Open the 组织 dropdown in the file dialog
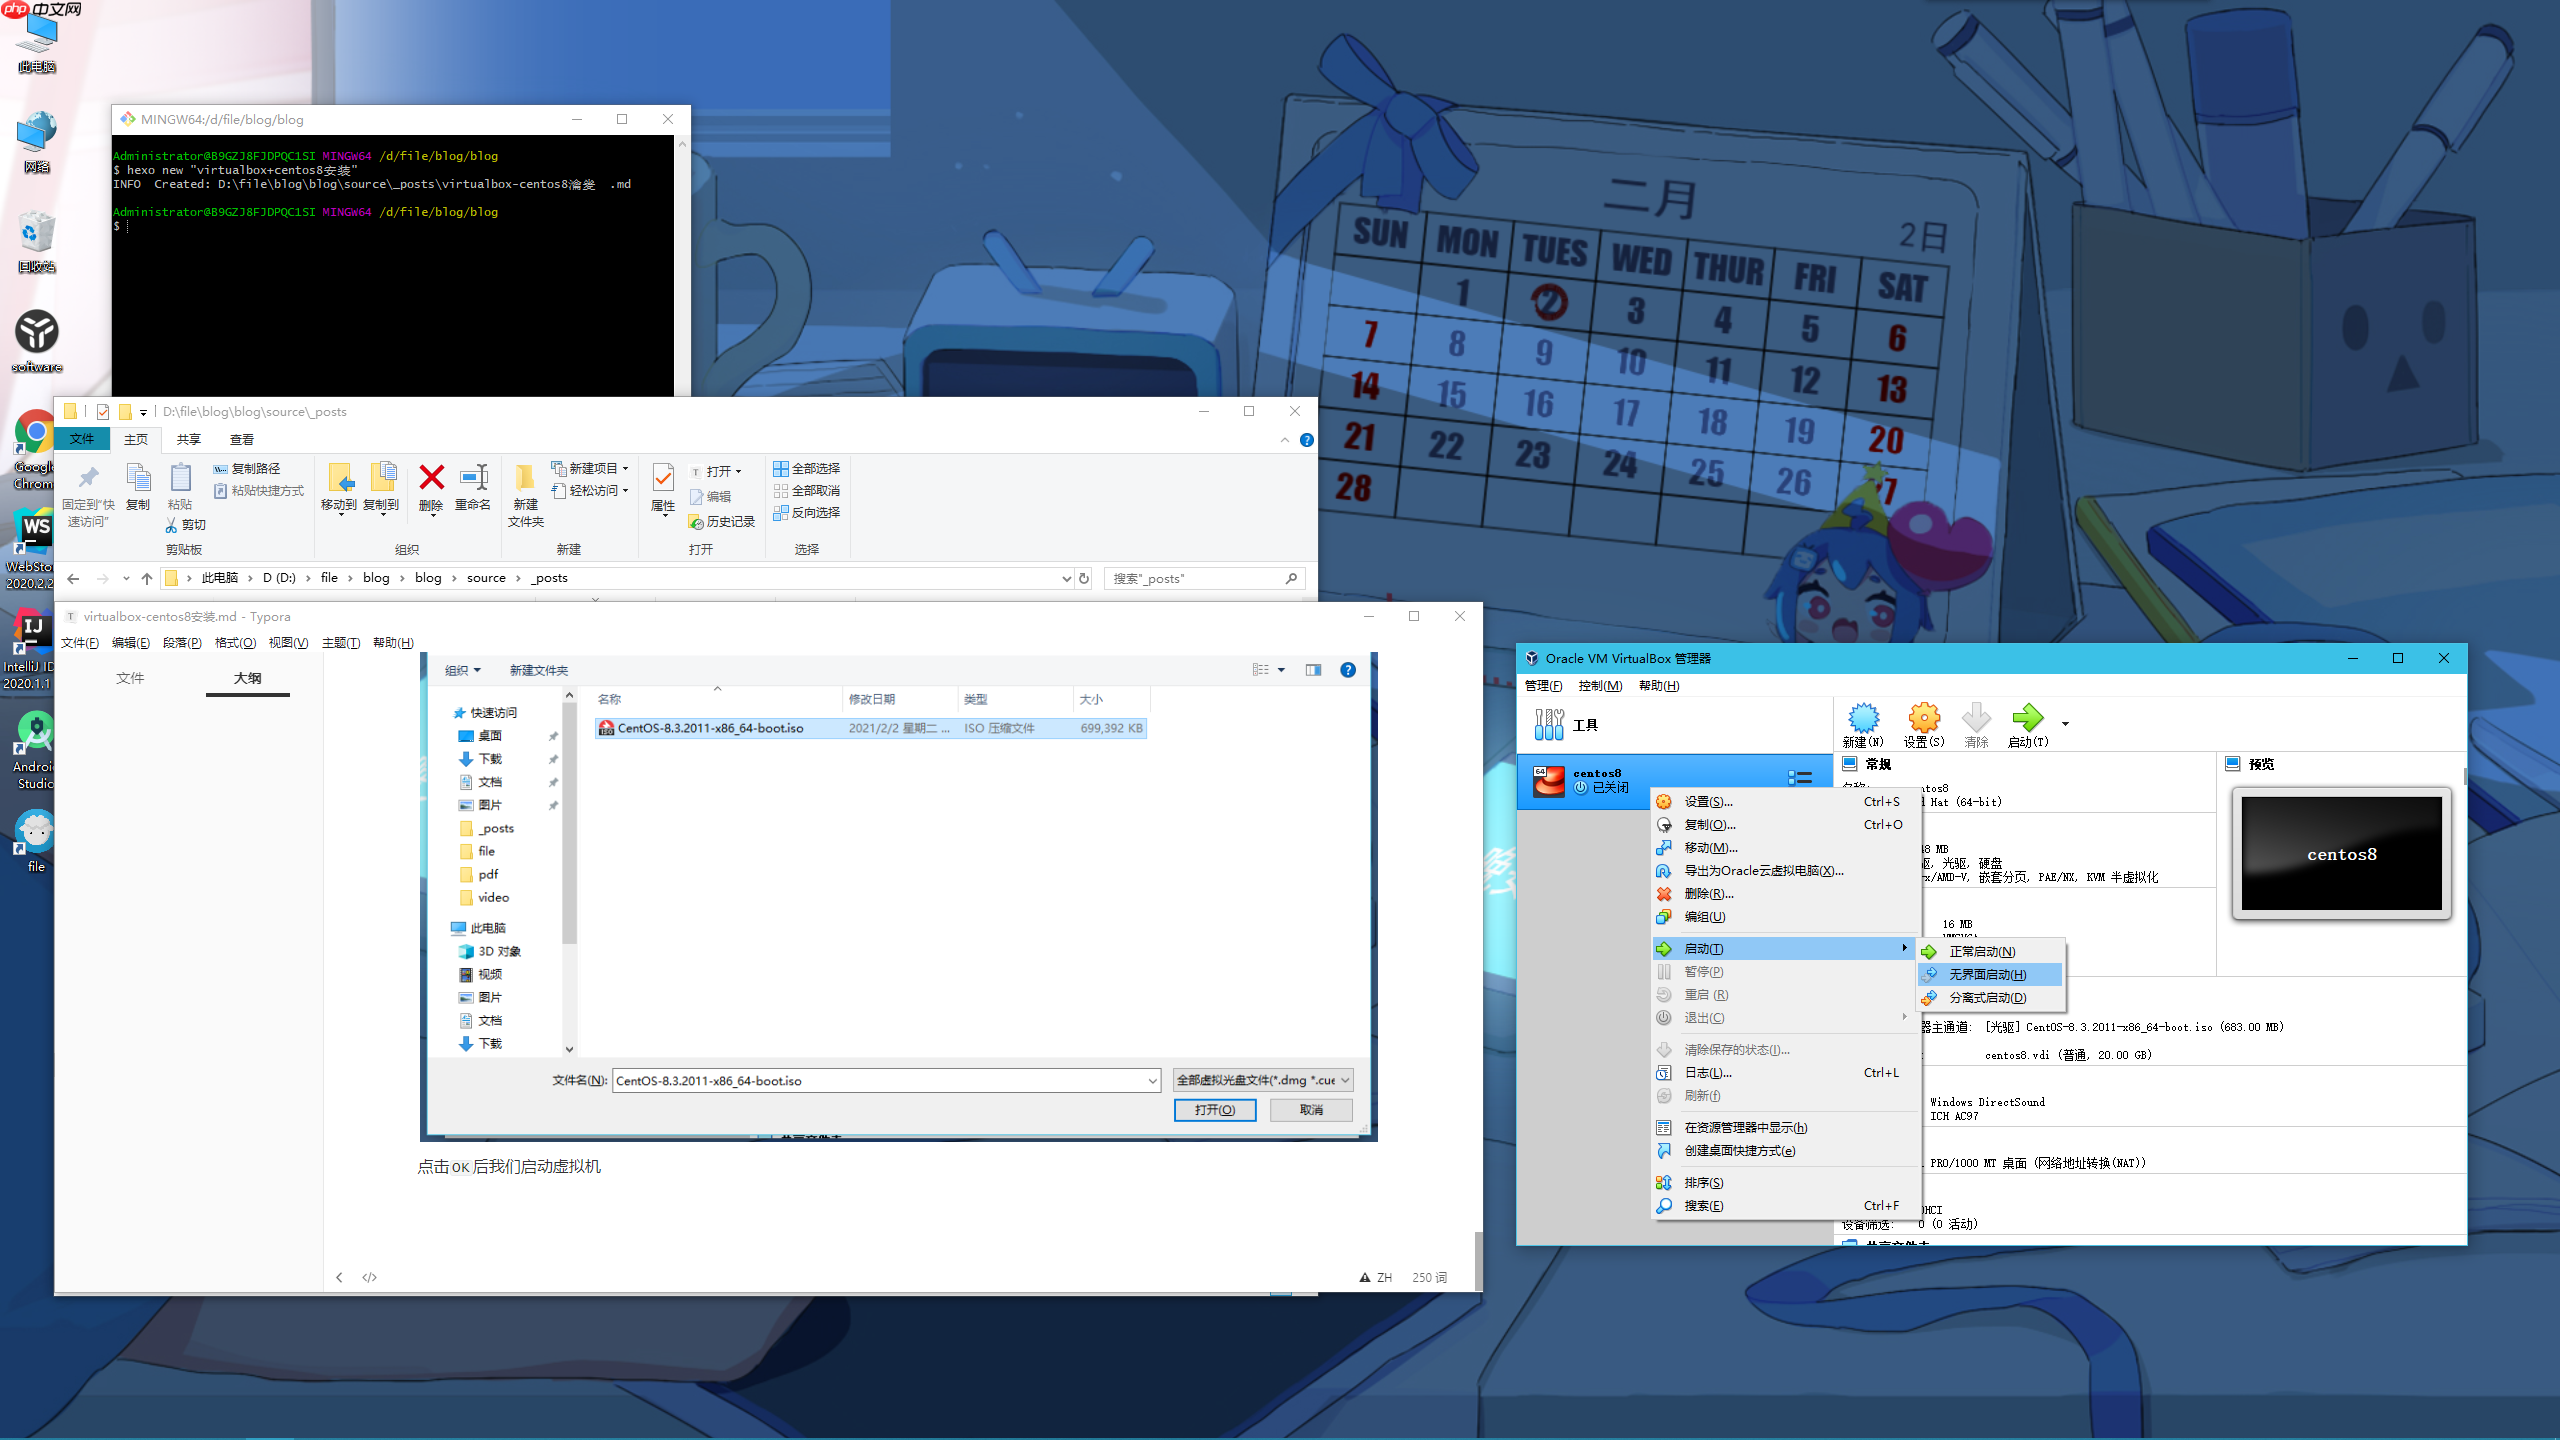The height and width of the screenshot is (1440, 2560). (462, 670)
